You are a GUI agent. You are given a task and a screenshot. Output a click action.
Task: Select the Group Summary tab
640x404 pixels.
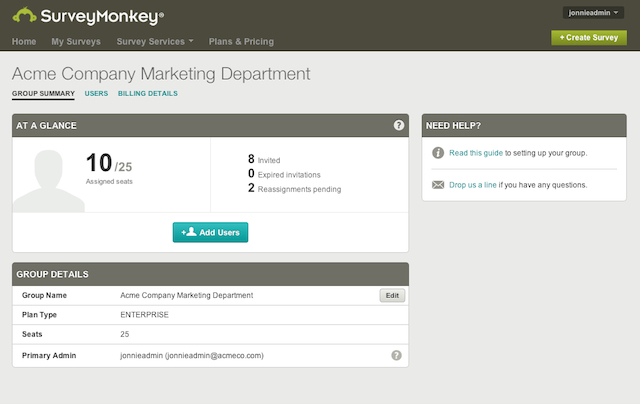click(43, 93)
